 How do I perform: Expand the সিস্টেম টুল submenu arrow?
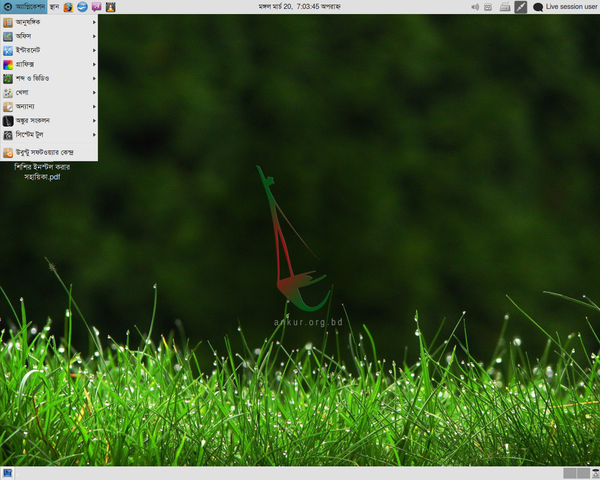[x=94, y=135]
